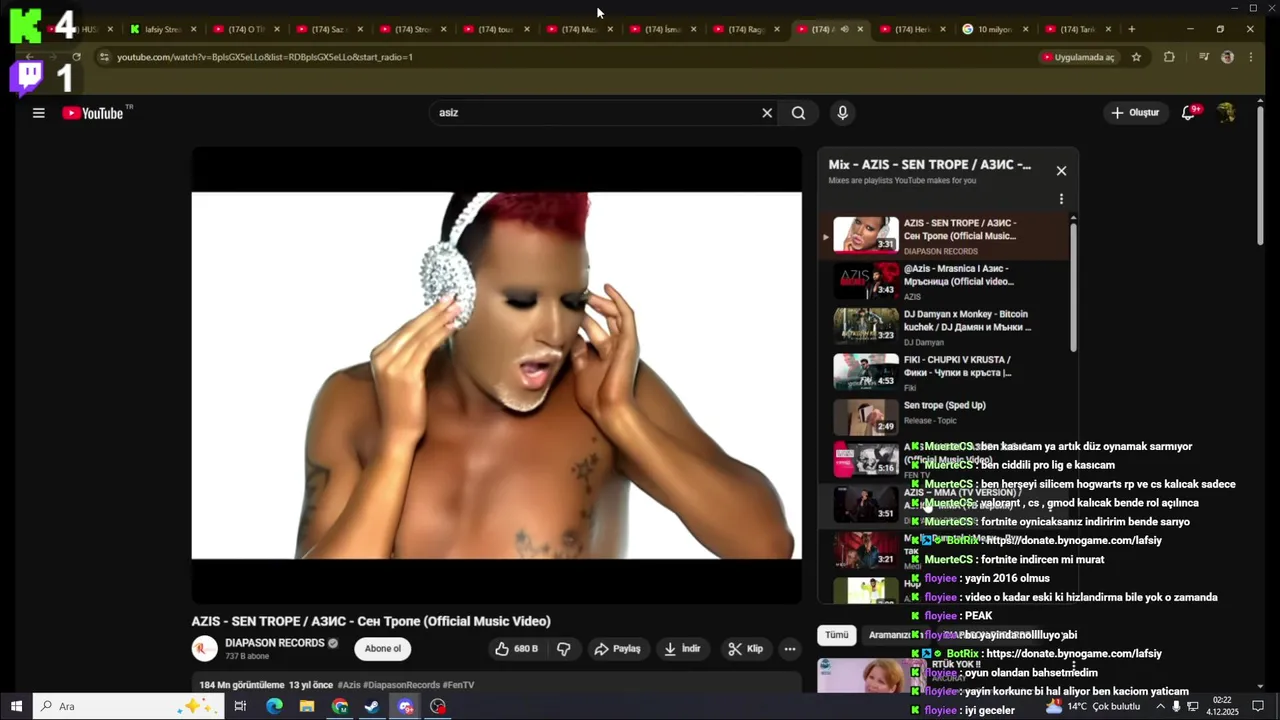Open the account avatar menu
The image size is (1280, 720).
(x=1226, y=113)
